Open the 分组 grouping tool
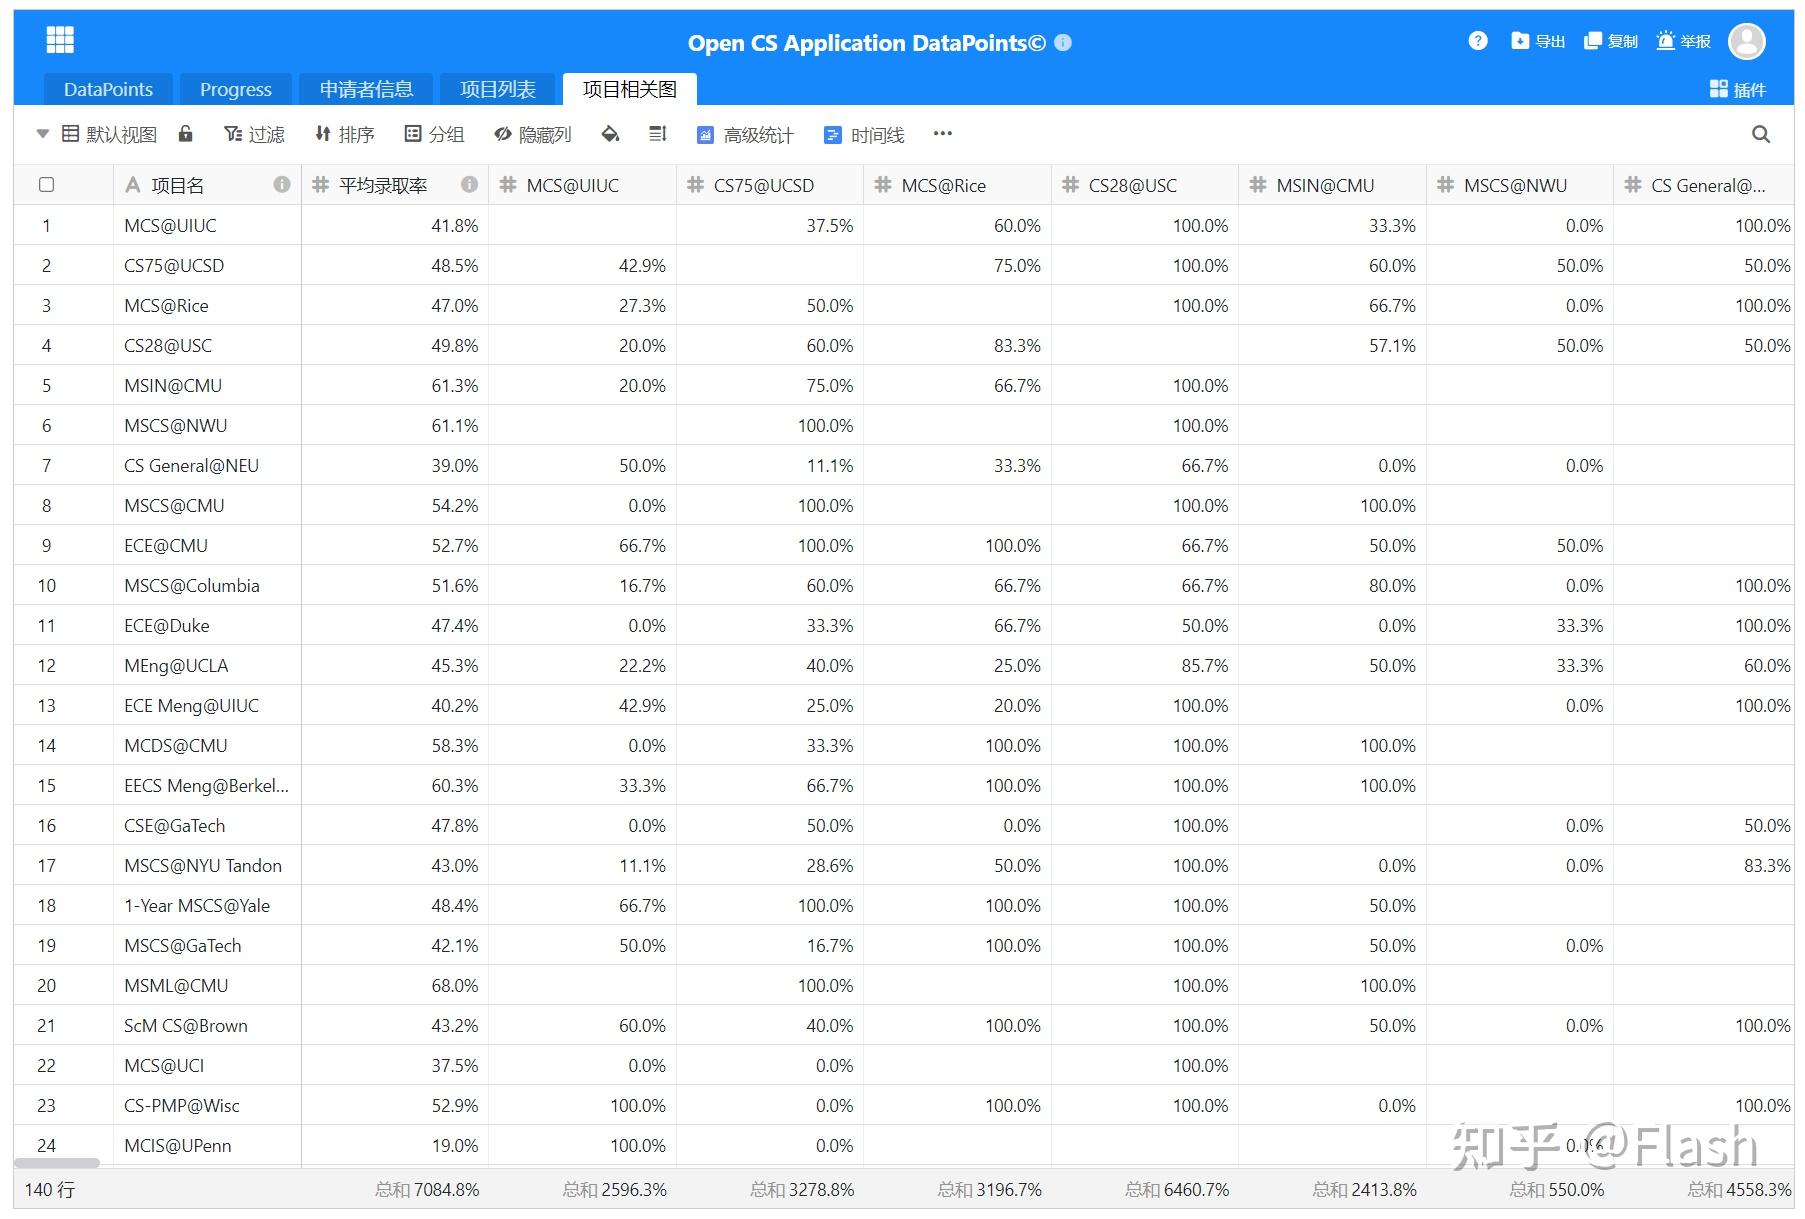The height and width of the screenshot is (1219, 1805). click(436, 134)
